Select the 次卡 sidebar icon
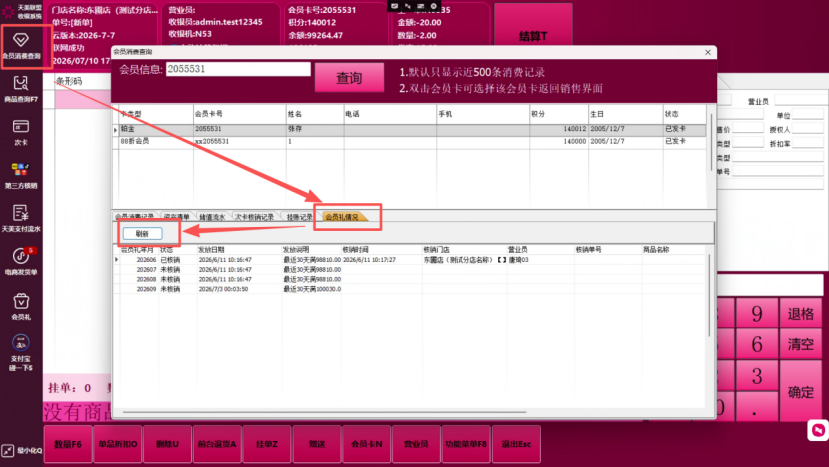This screenshot has width=829, height=467. click(x=21, y=132)
